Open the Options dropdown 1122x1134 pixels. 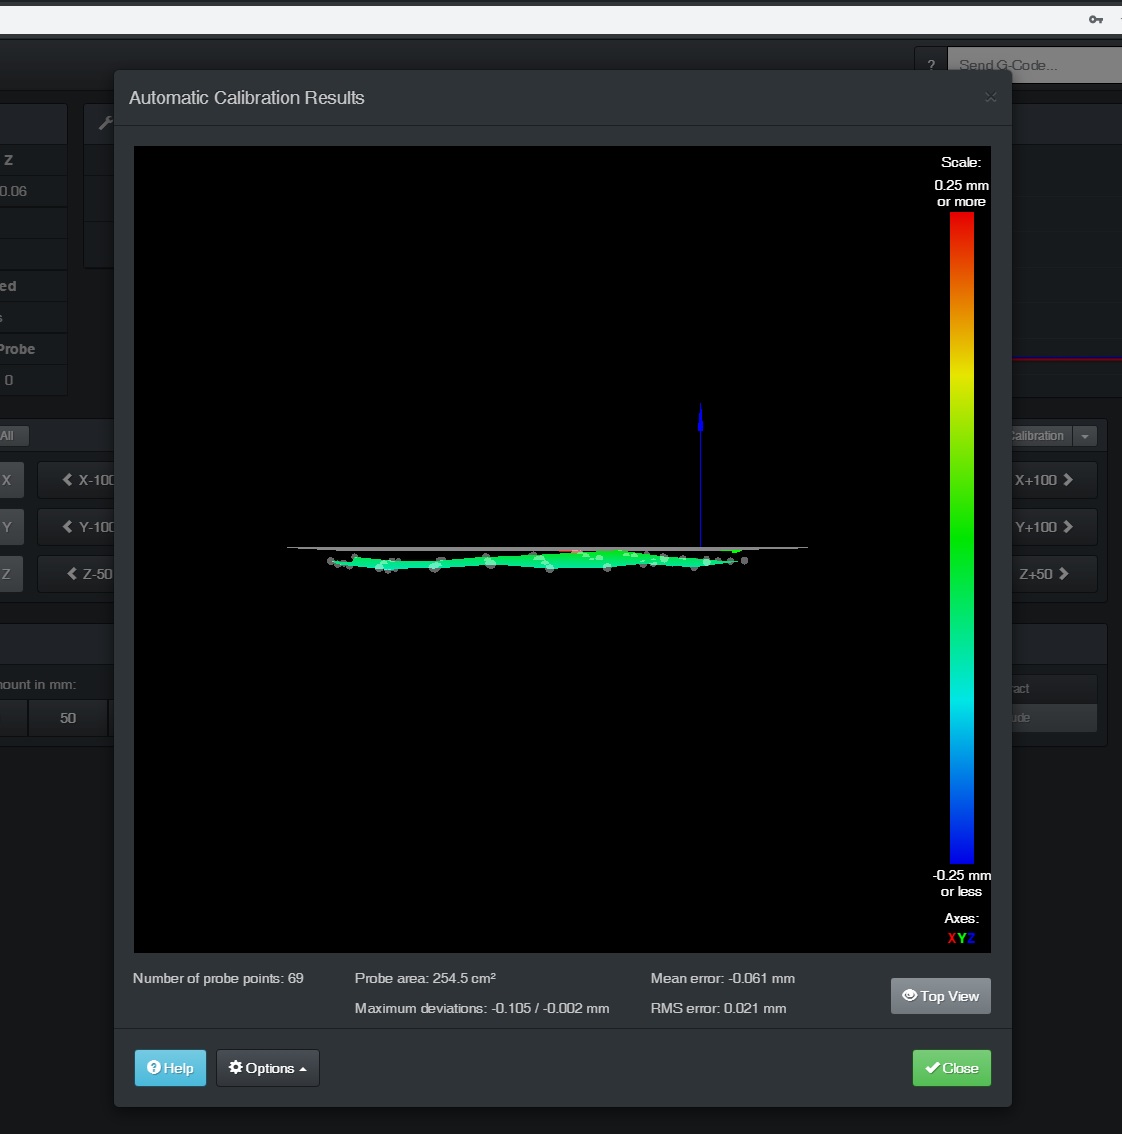(267, 1068)
